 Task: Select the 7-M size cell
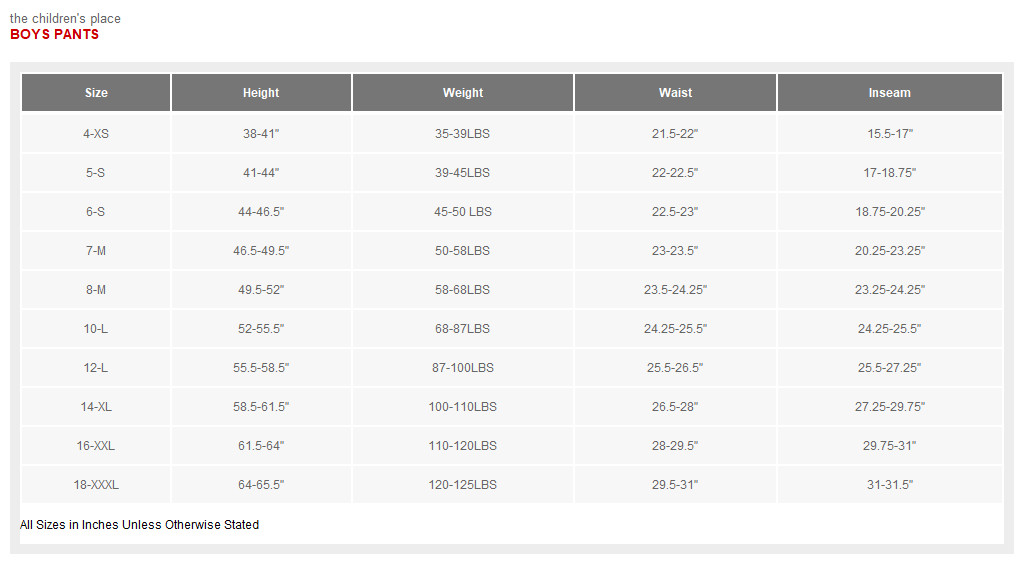click(96, 251)
